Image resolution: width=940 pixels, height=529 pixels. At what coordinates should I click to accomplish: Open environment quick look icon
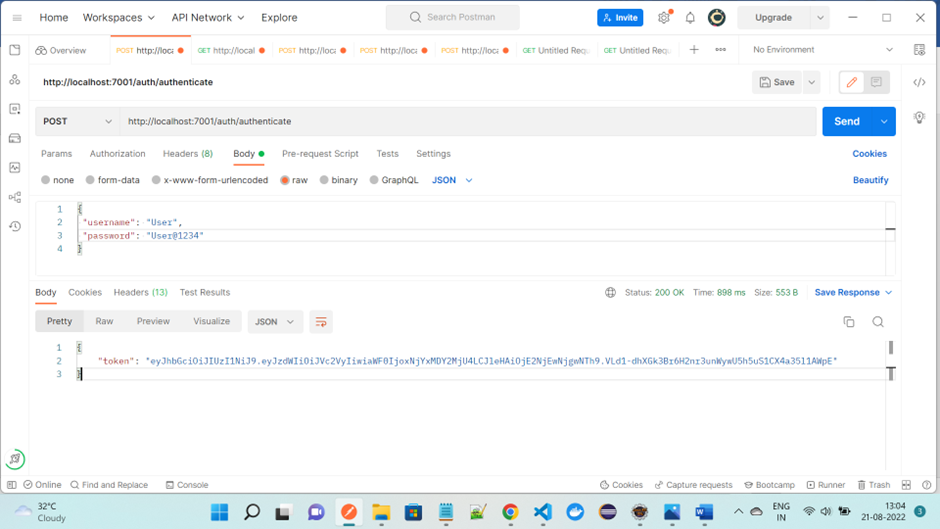(919, 50)
